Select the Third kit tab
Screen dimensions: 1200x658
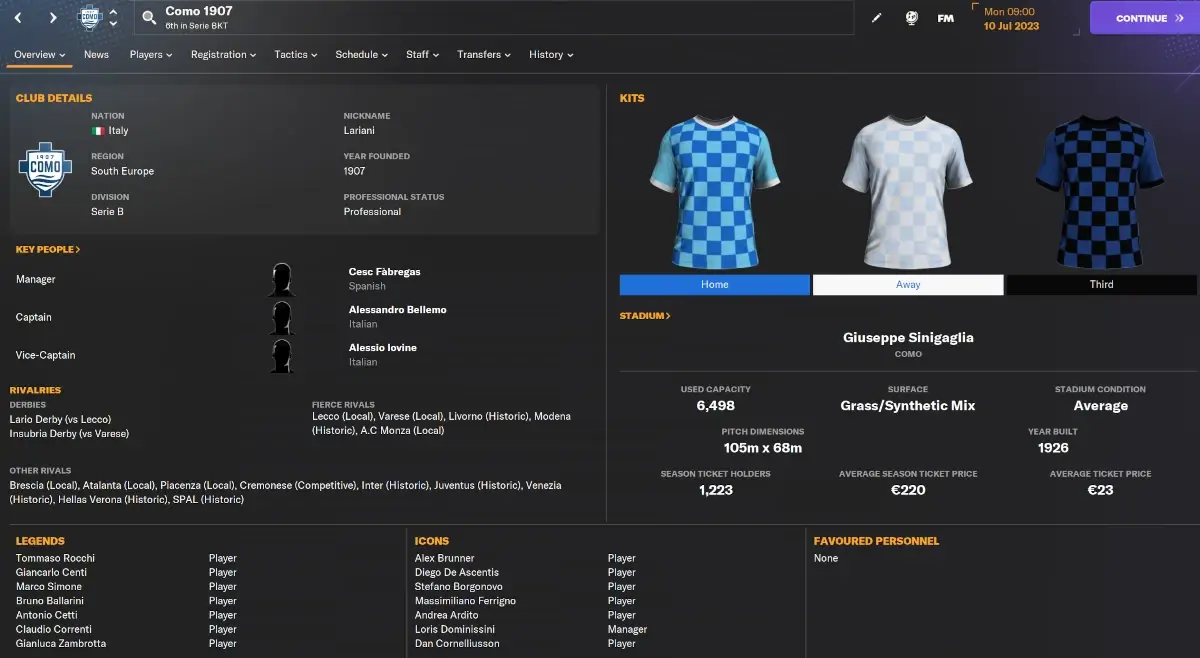point(1102,285)
